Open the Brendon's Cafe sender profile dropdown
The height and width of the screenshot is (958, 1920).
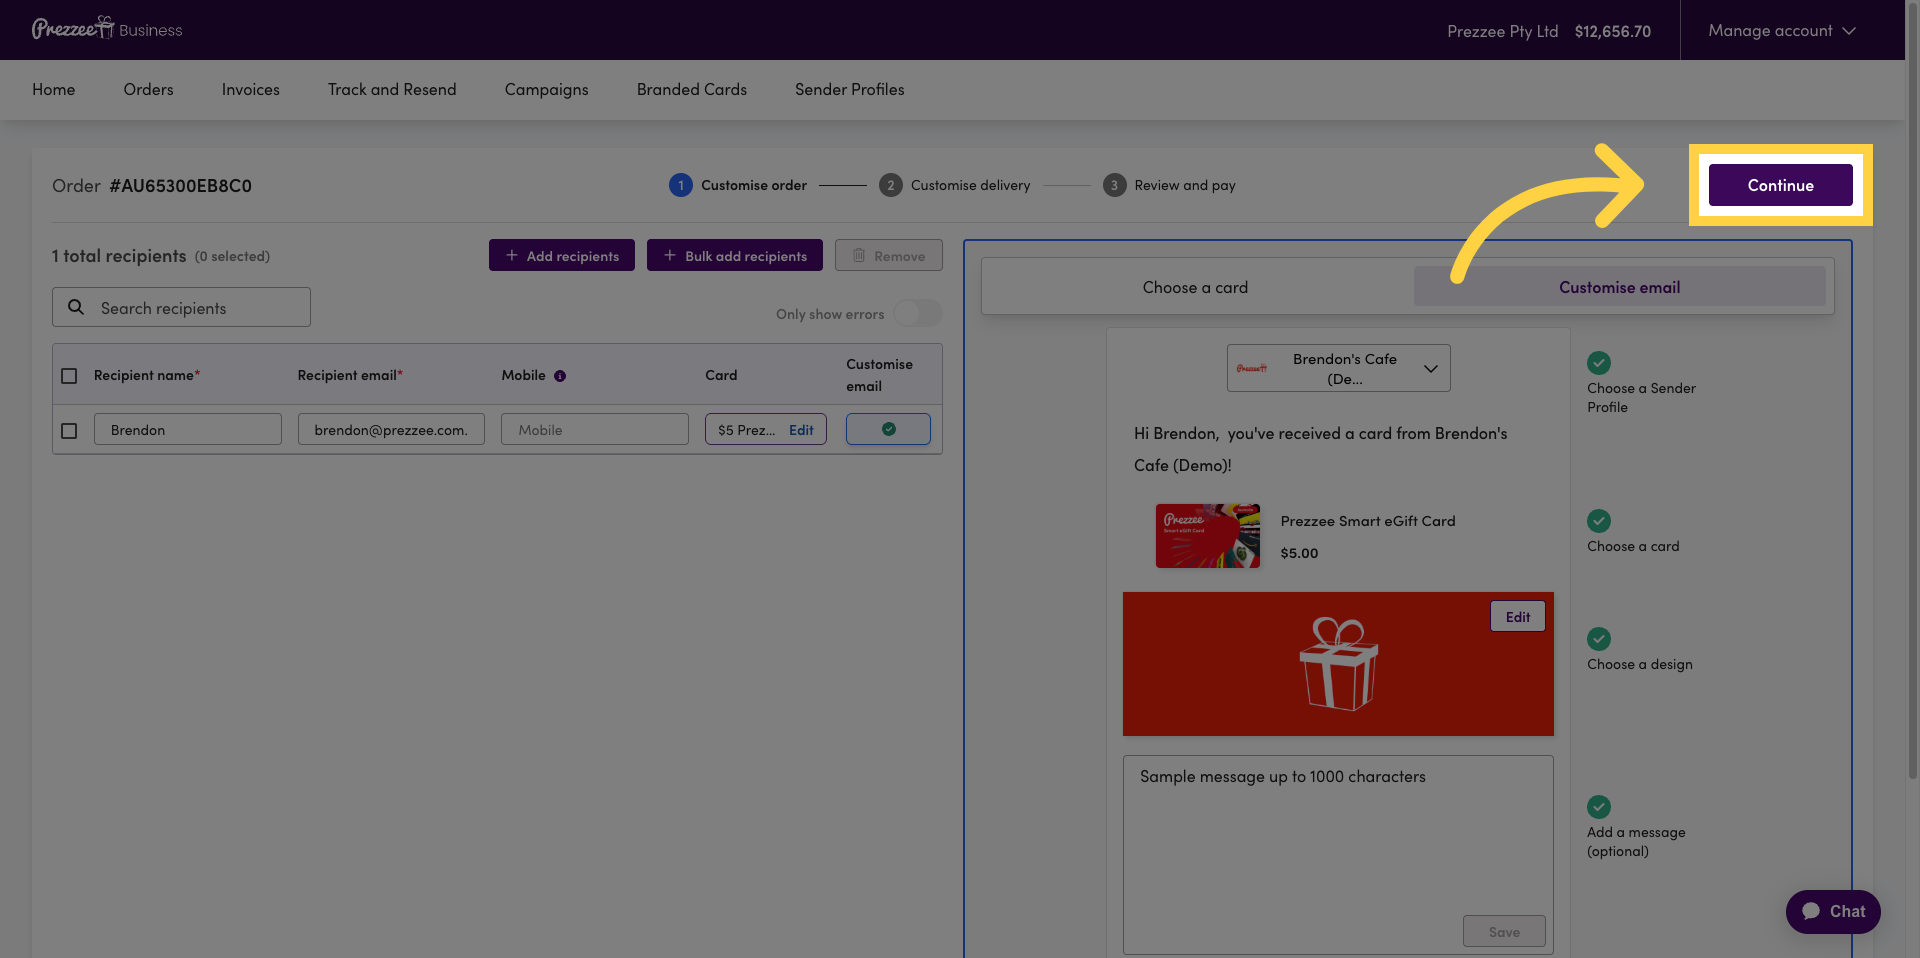click(x=1338, y=369)
